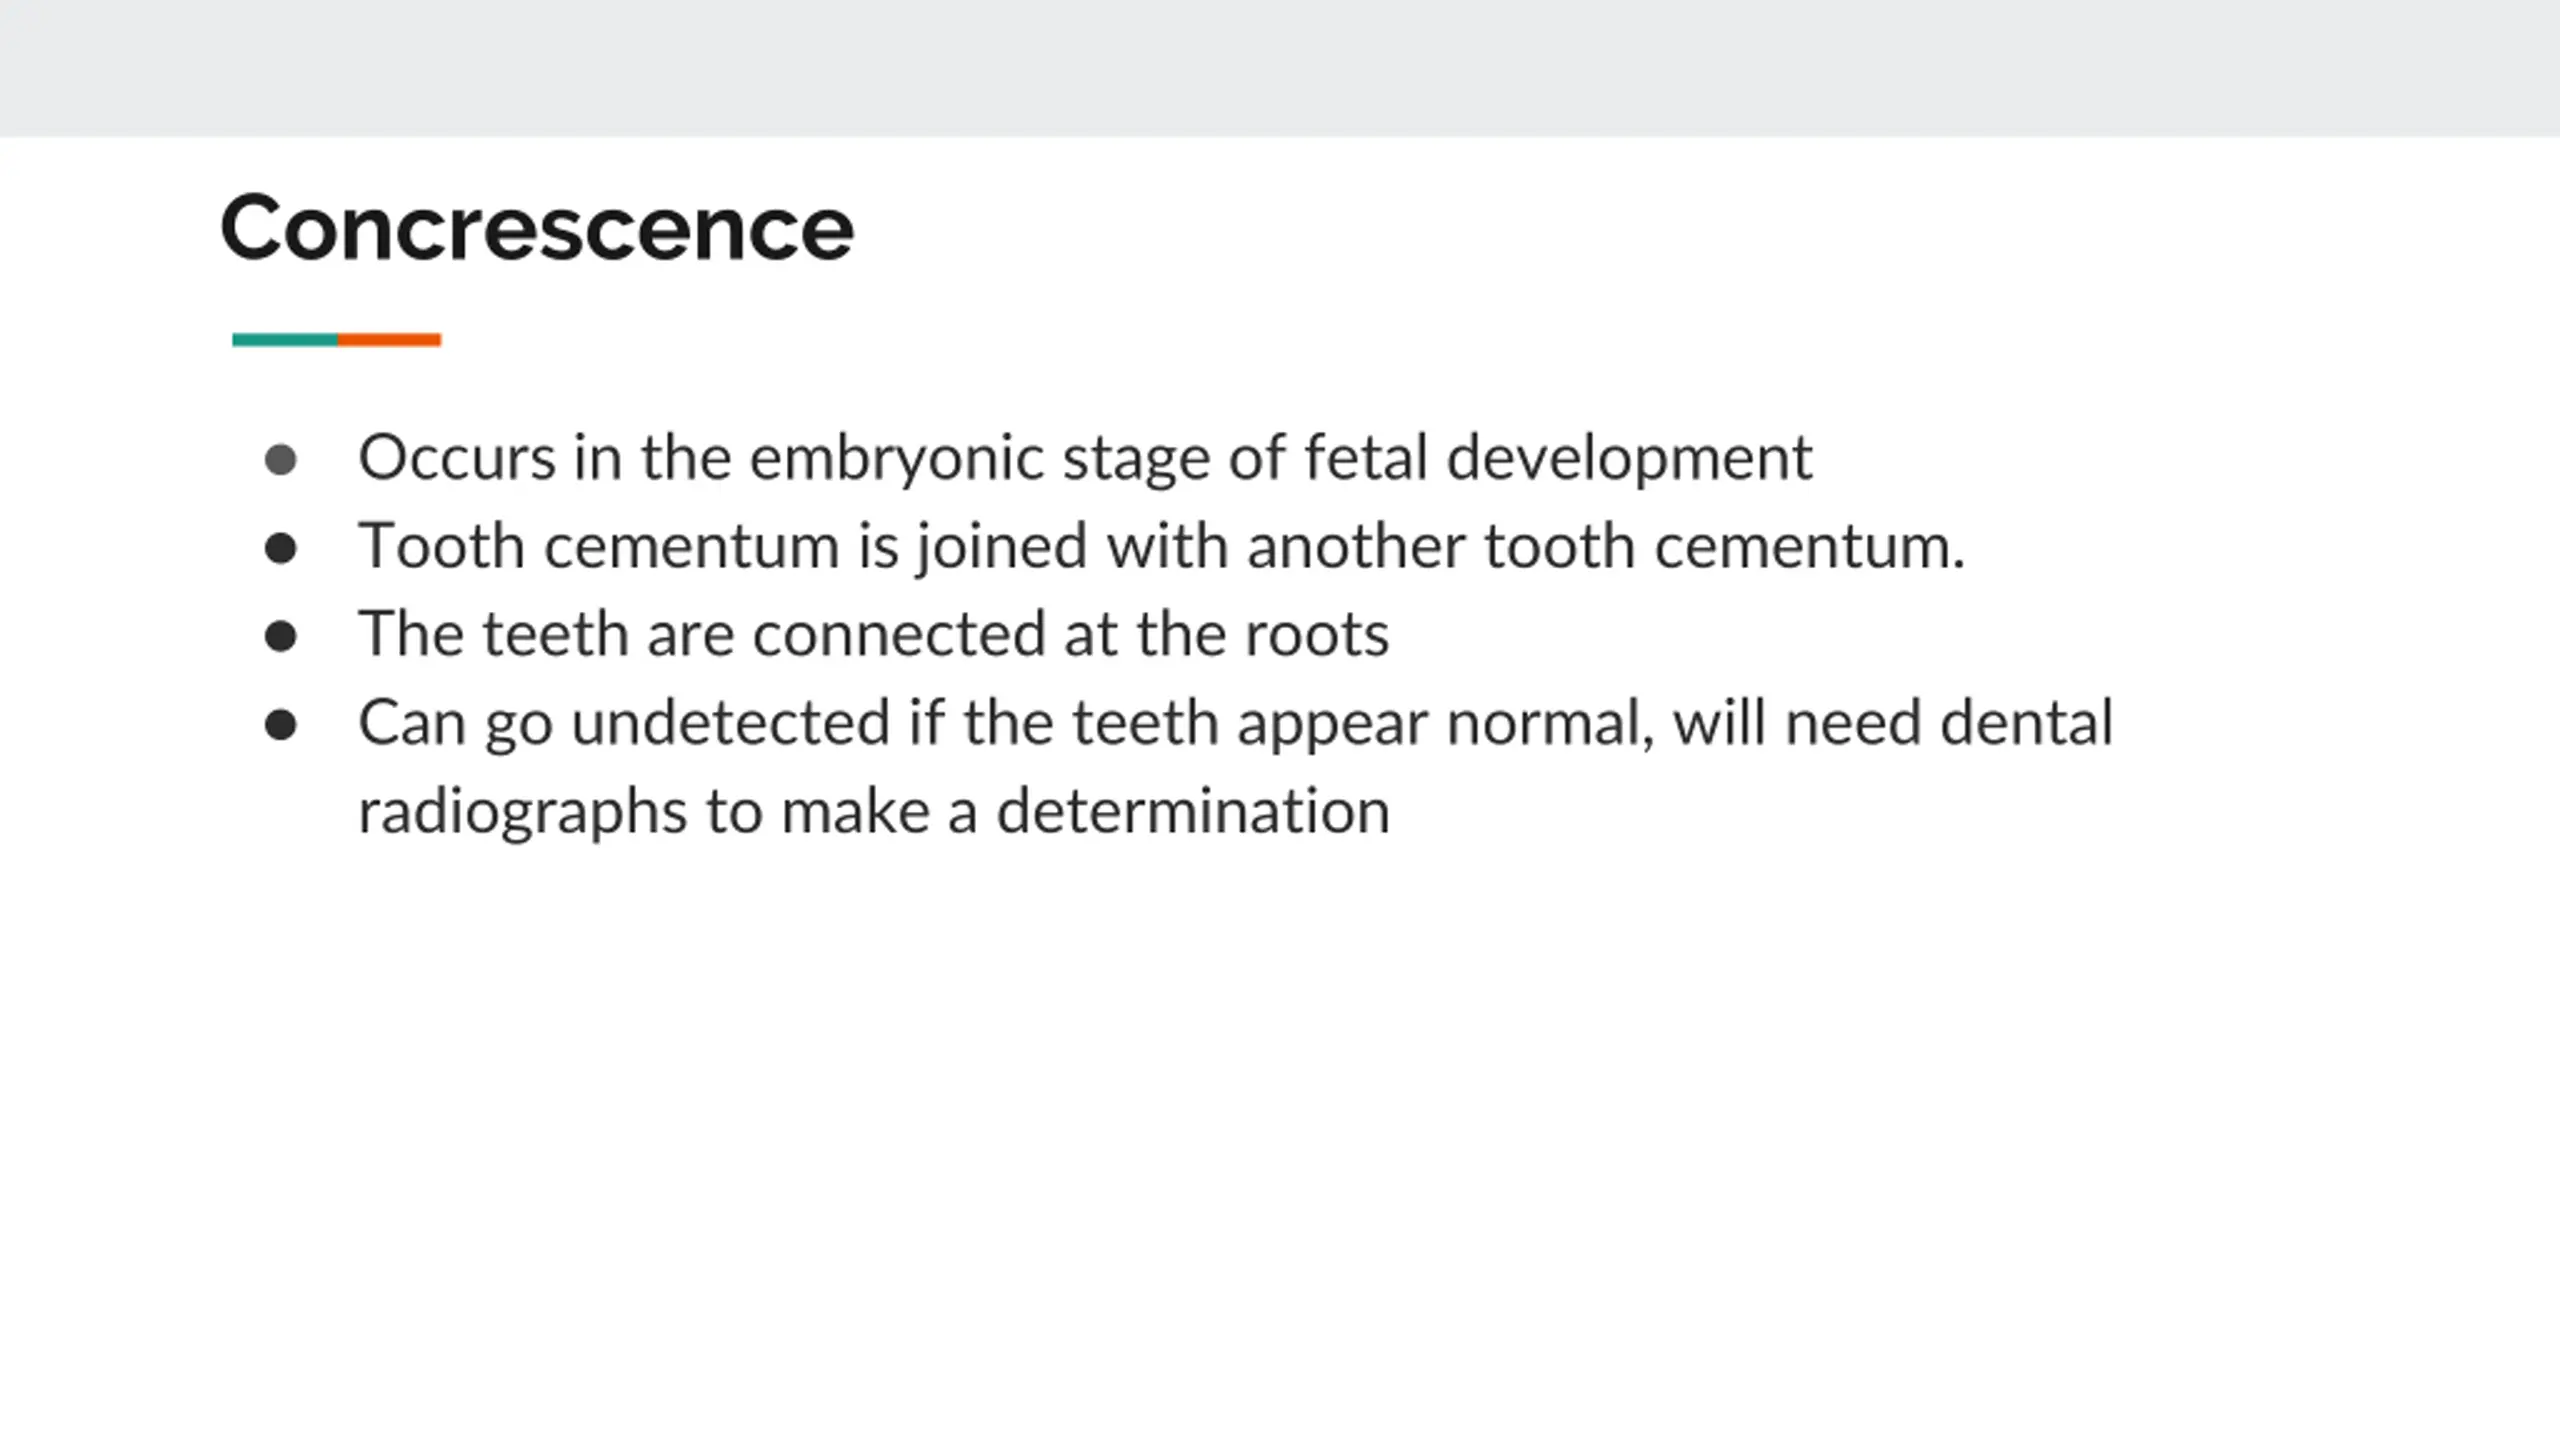Click the word "Occurs" starting the first bullet
This screenshot has height=1440, width=2560.
[x=457, y=458]
